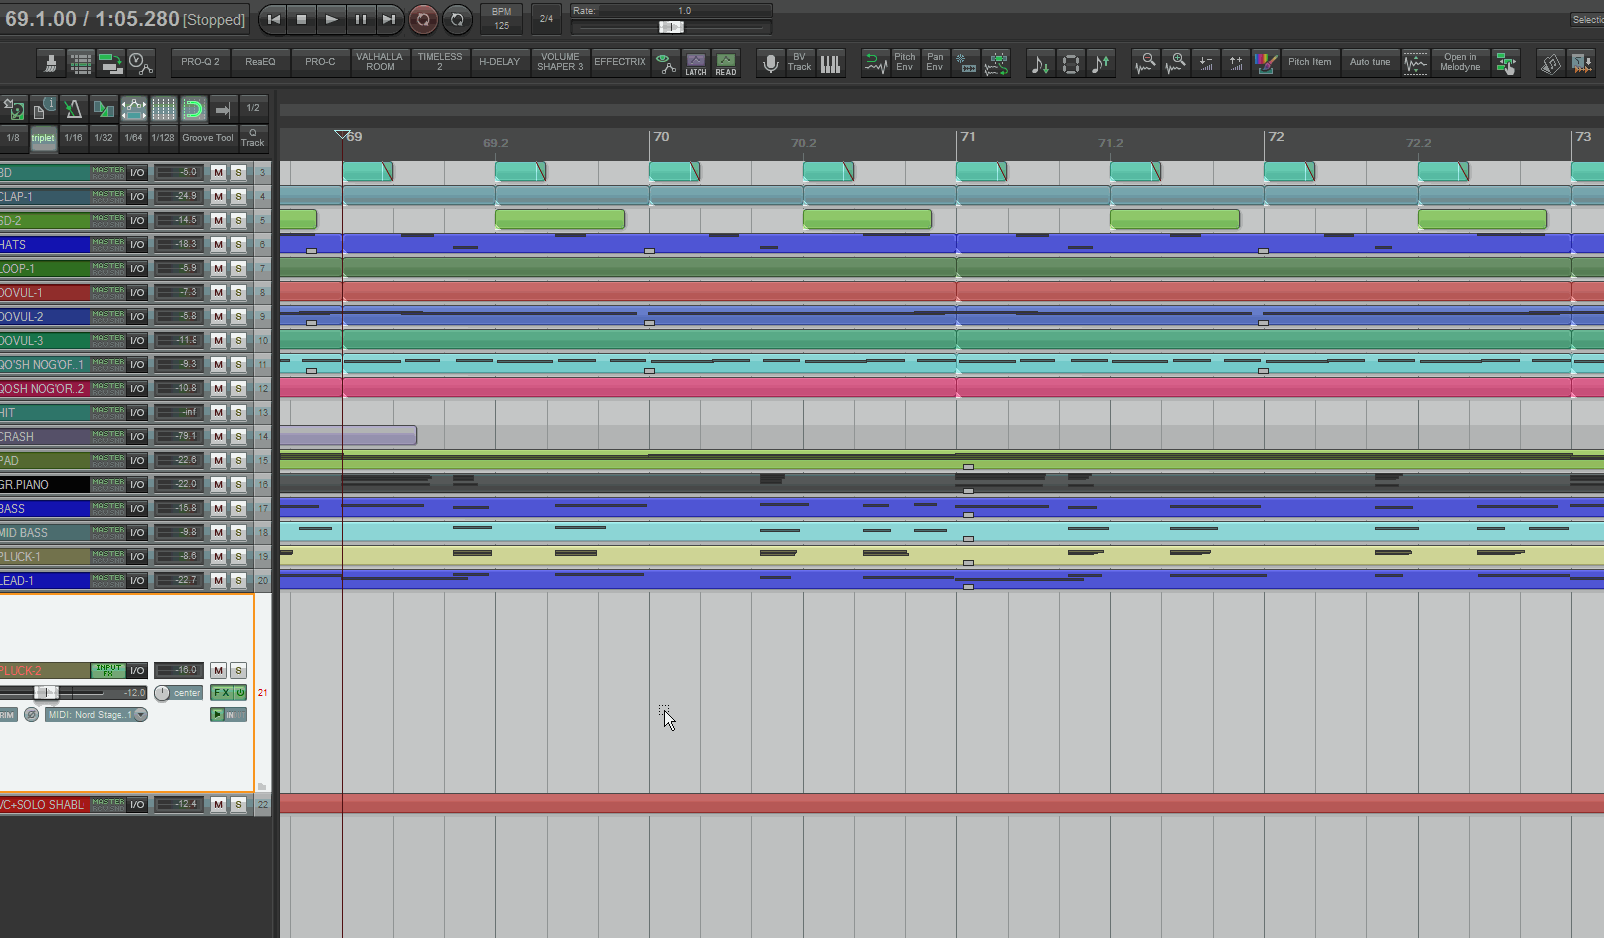
Task: Select the 1/16 grid division
Action: [x=73, y=138]
